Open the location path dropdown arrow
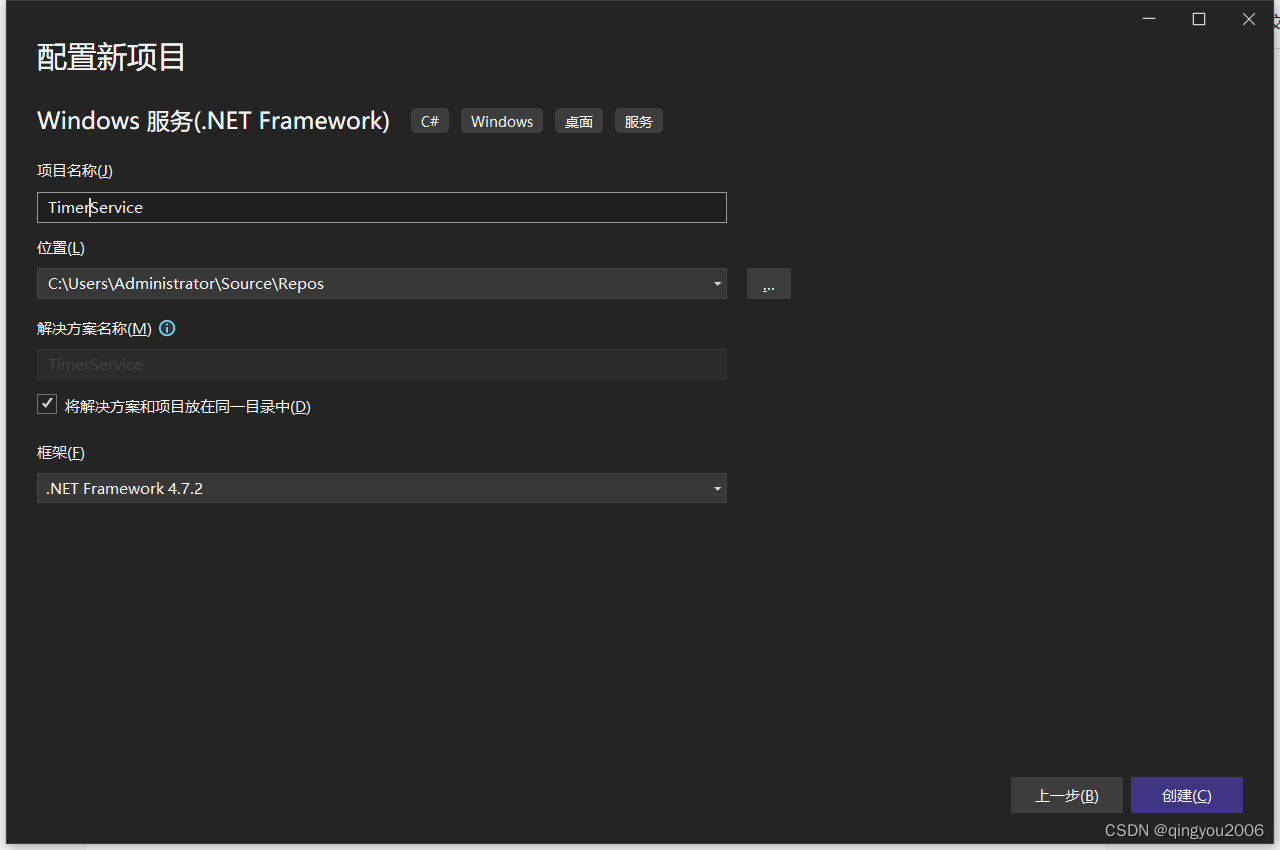Screen dimensions: 1280x850 (x=717, y=284)
